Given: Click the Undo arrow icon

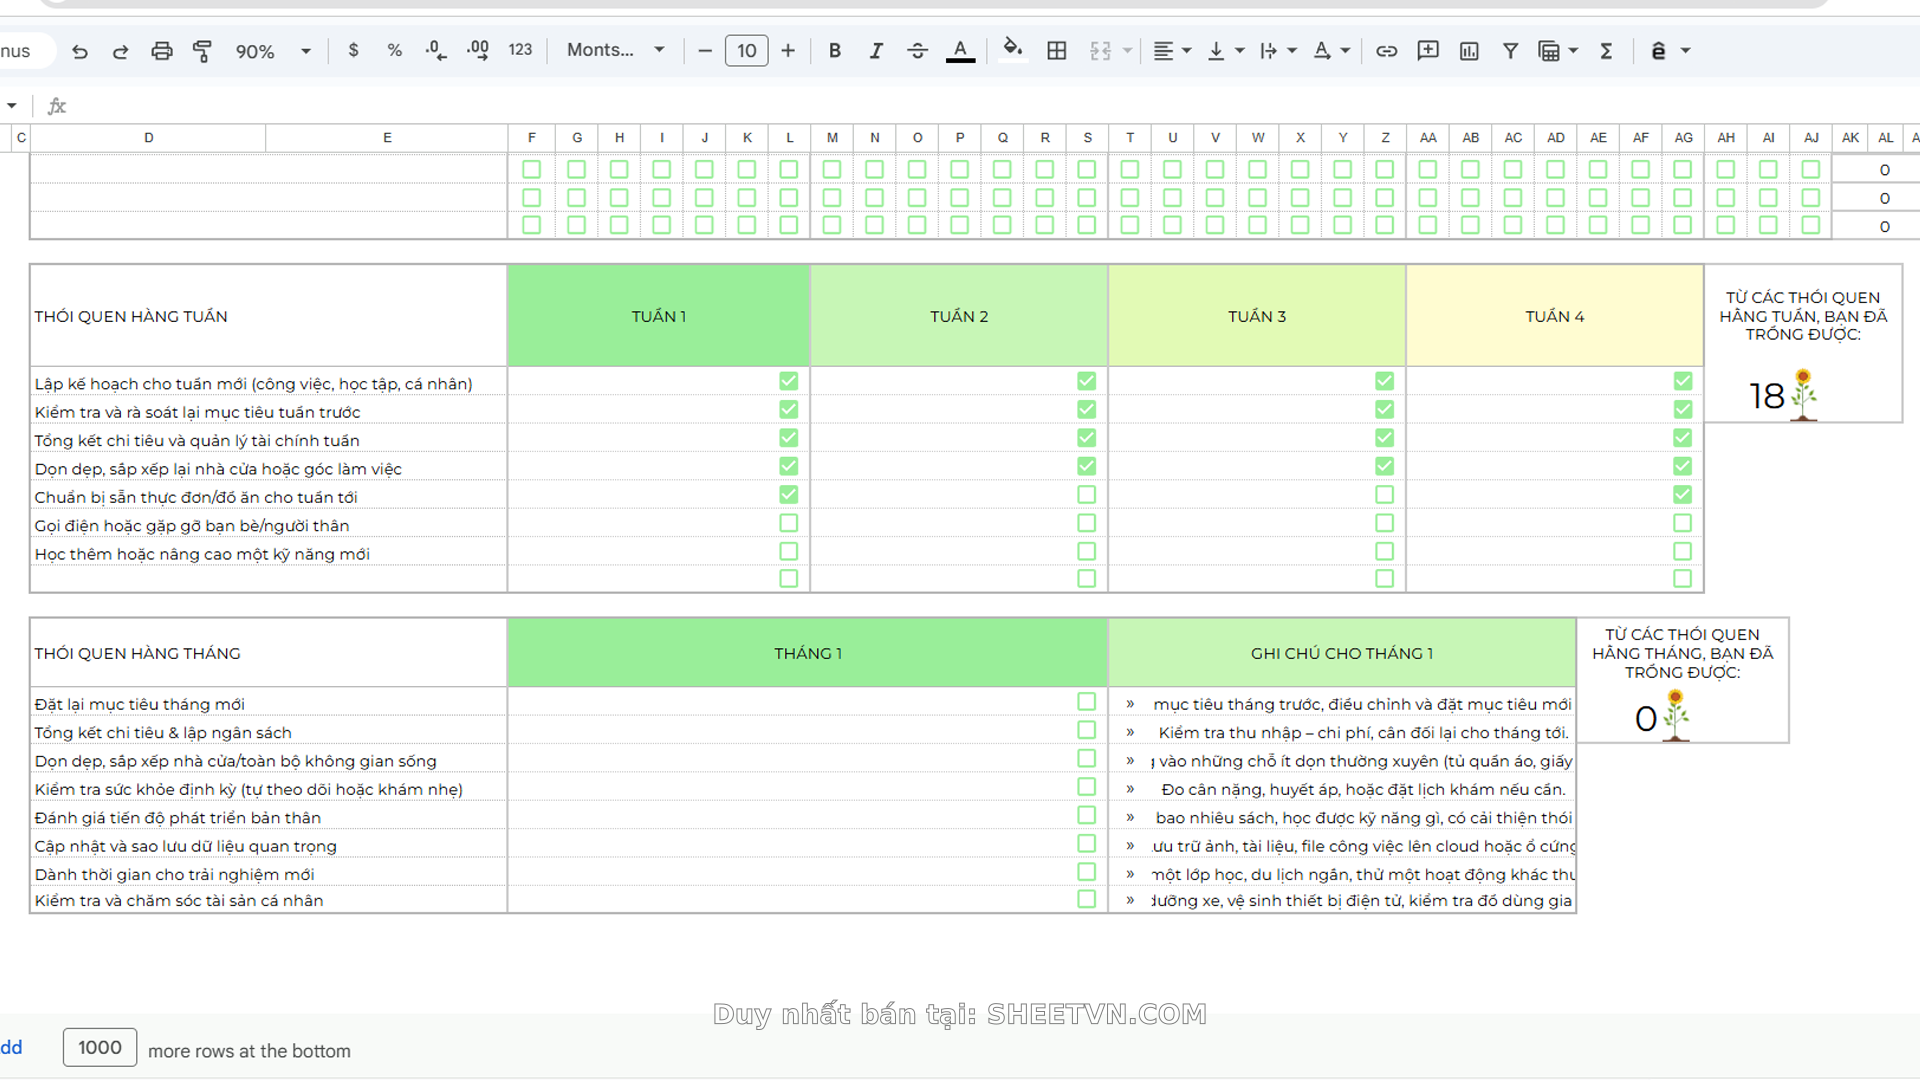Looking at the screenshot, I should pos(80,51).
